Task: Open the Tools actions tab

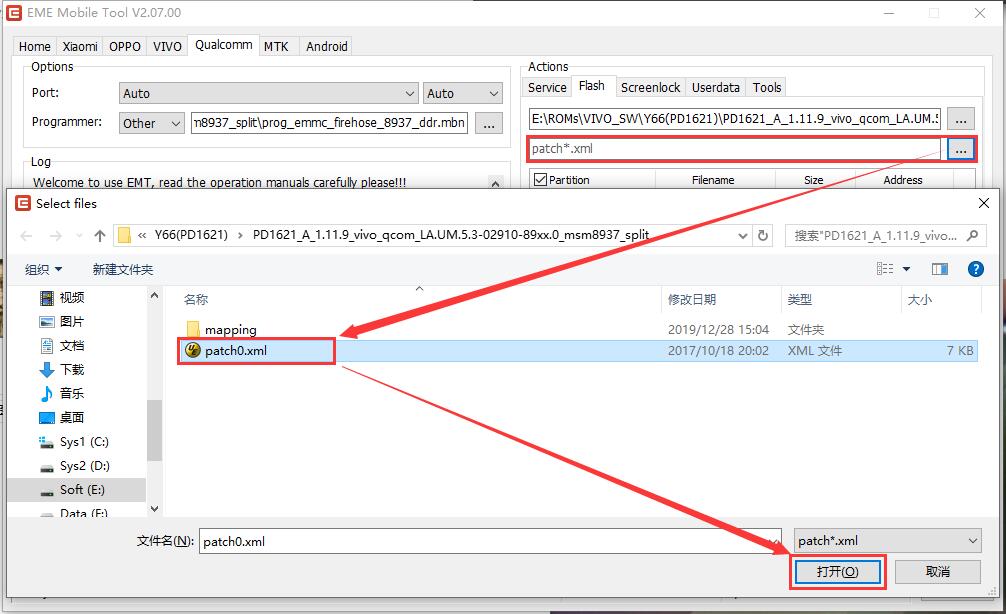Action: point(767,87)
